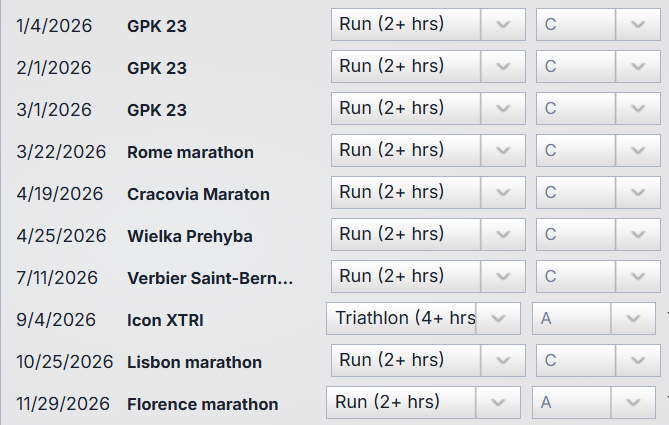Open the Lisbon marathon event entry
669x425 pixels.
tap(194, 363)
